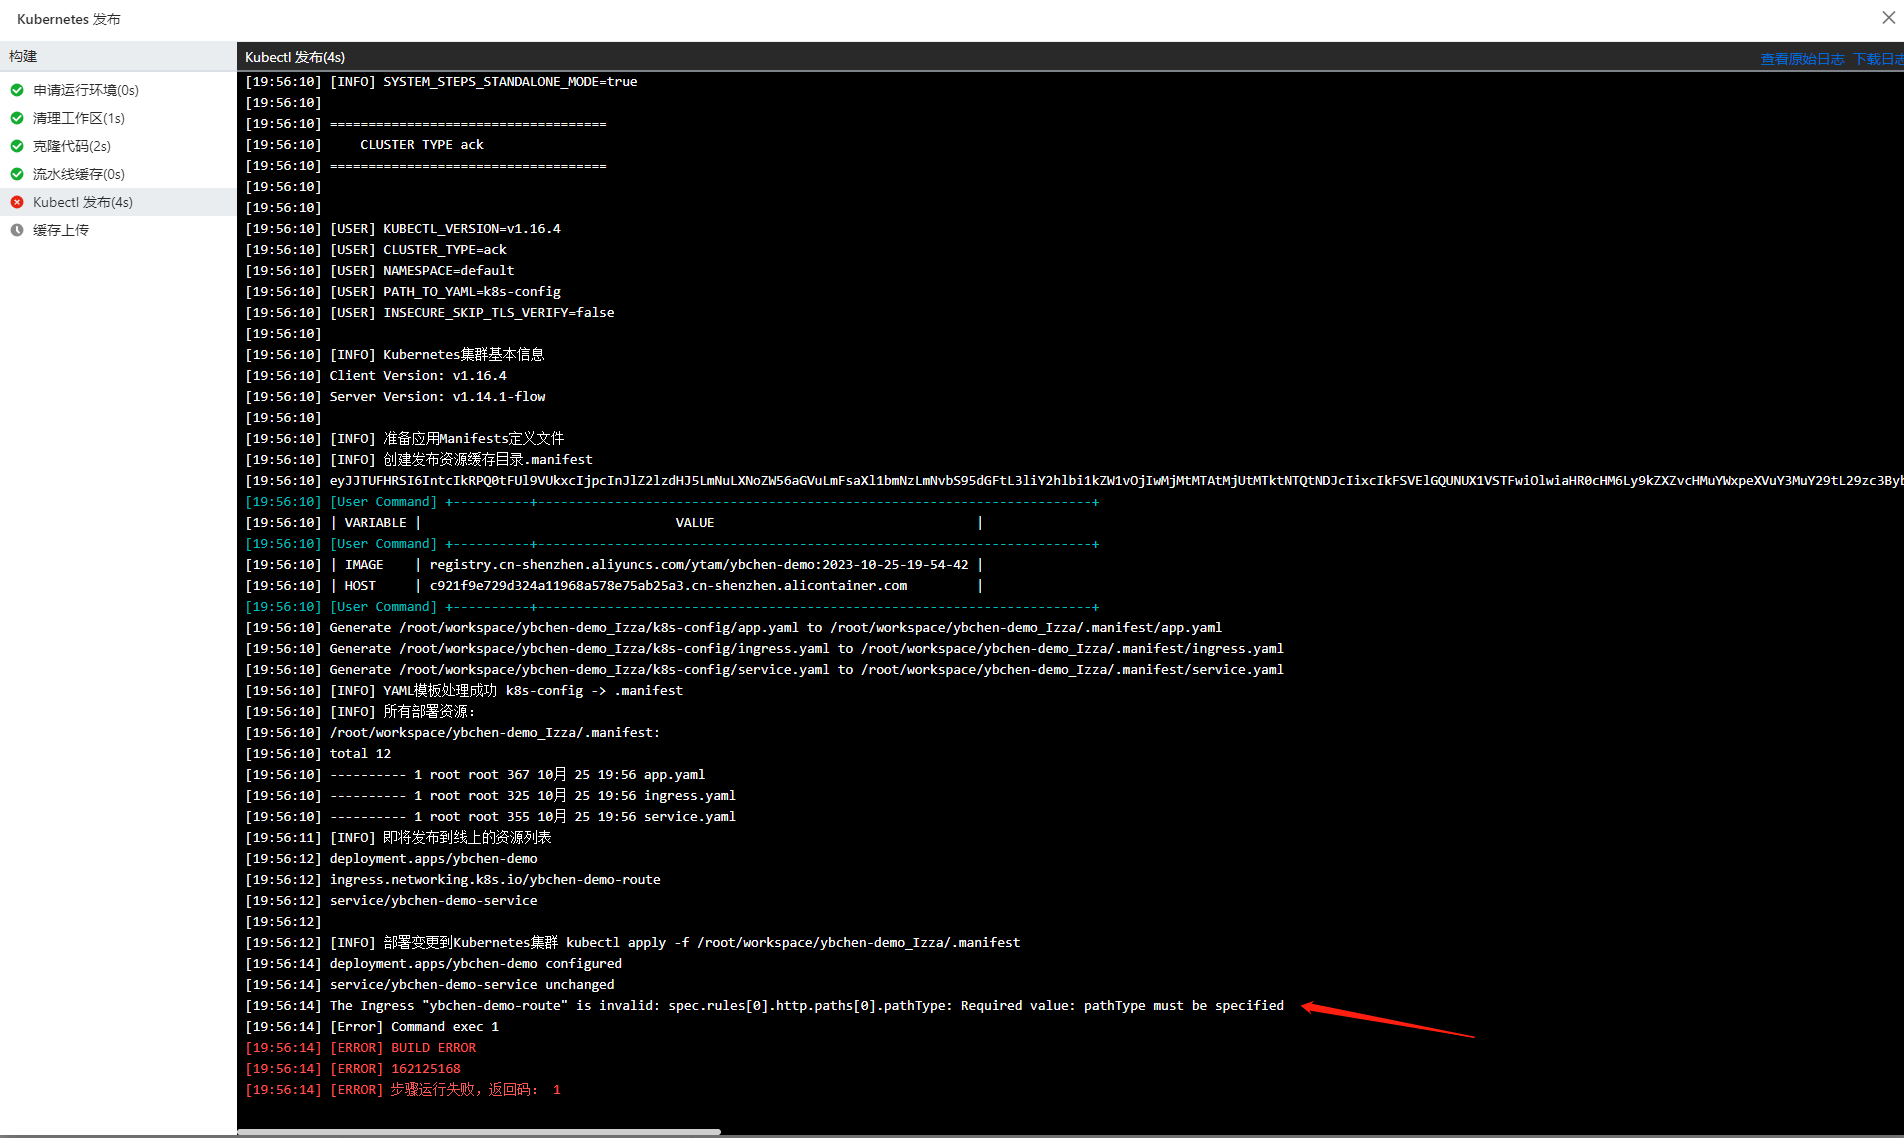Image resolution: width=1904 pixels, height=1138 pixels.
Task: Open 查看原始日志 link
Action: point(1802,59)
